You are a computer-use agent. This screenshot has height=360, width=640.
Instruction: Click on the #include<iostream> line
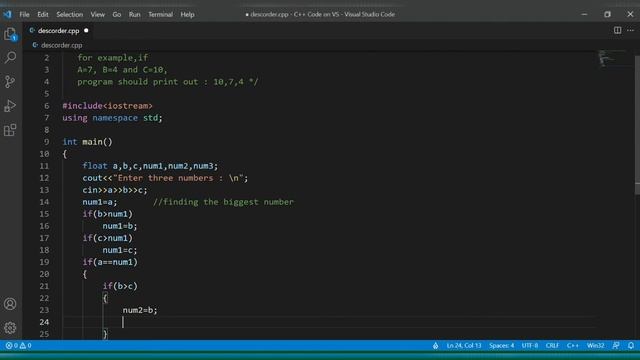pos(107,106)
